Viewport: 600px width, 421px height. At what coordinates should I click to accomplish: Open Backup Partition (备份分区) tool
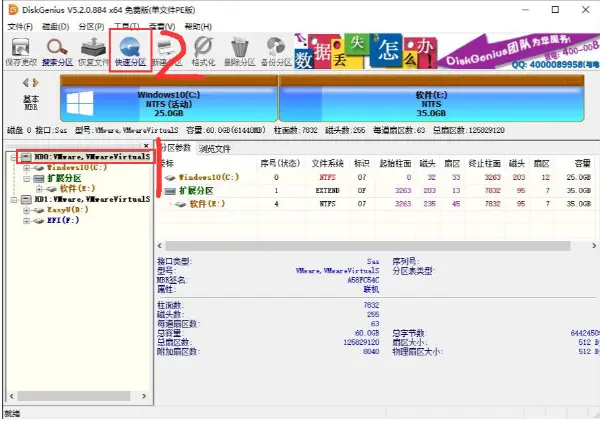[x=276, y=47]
